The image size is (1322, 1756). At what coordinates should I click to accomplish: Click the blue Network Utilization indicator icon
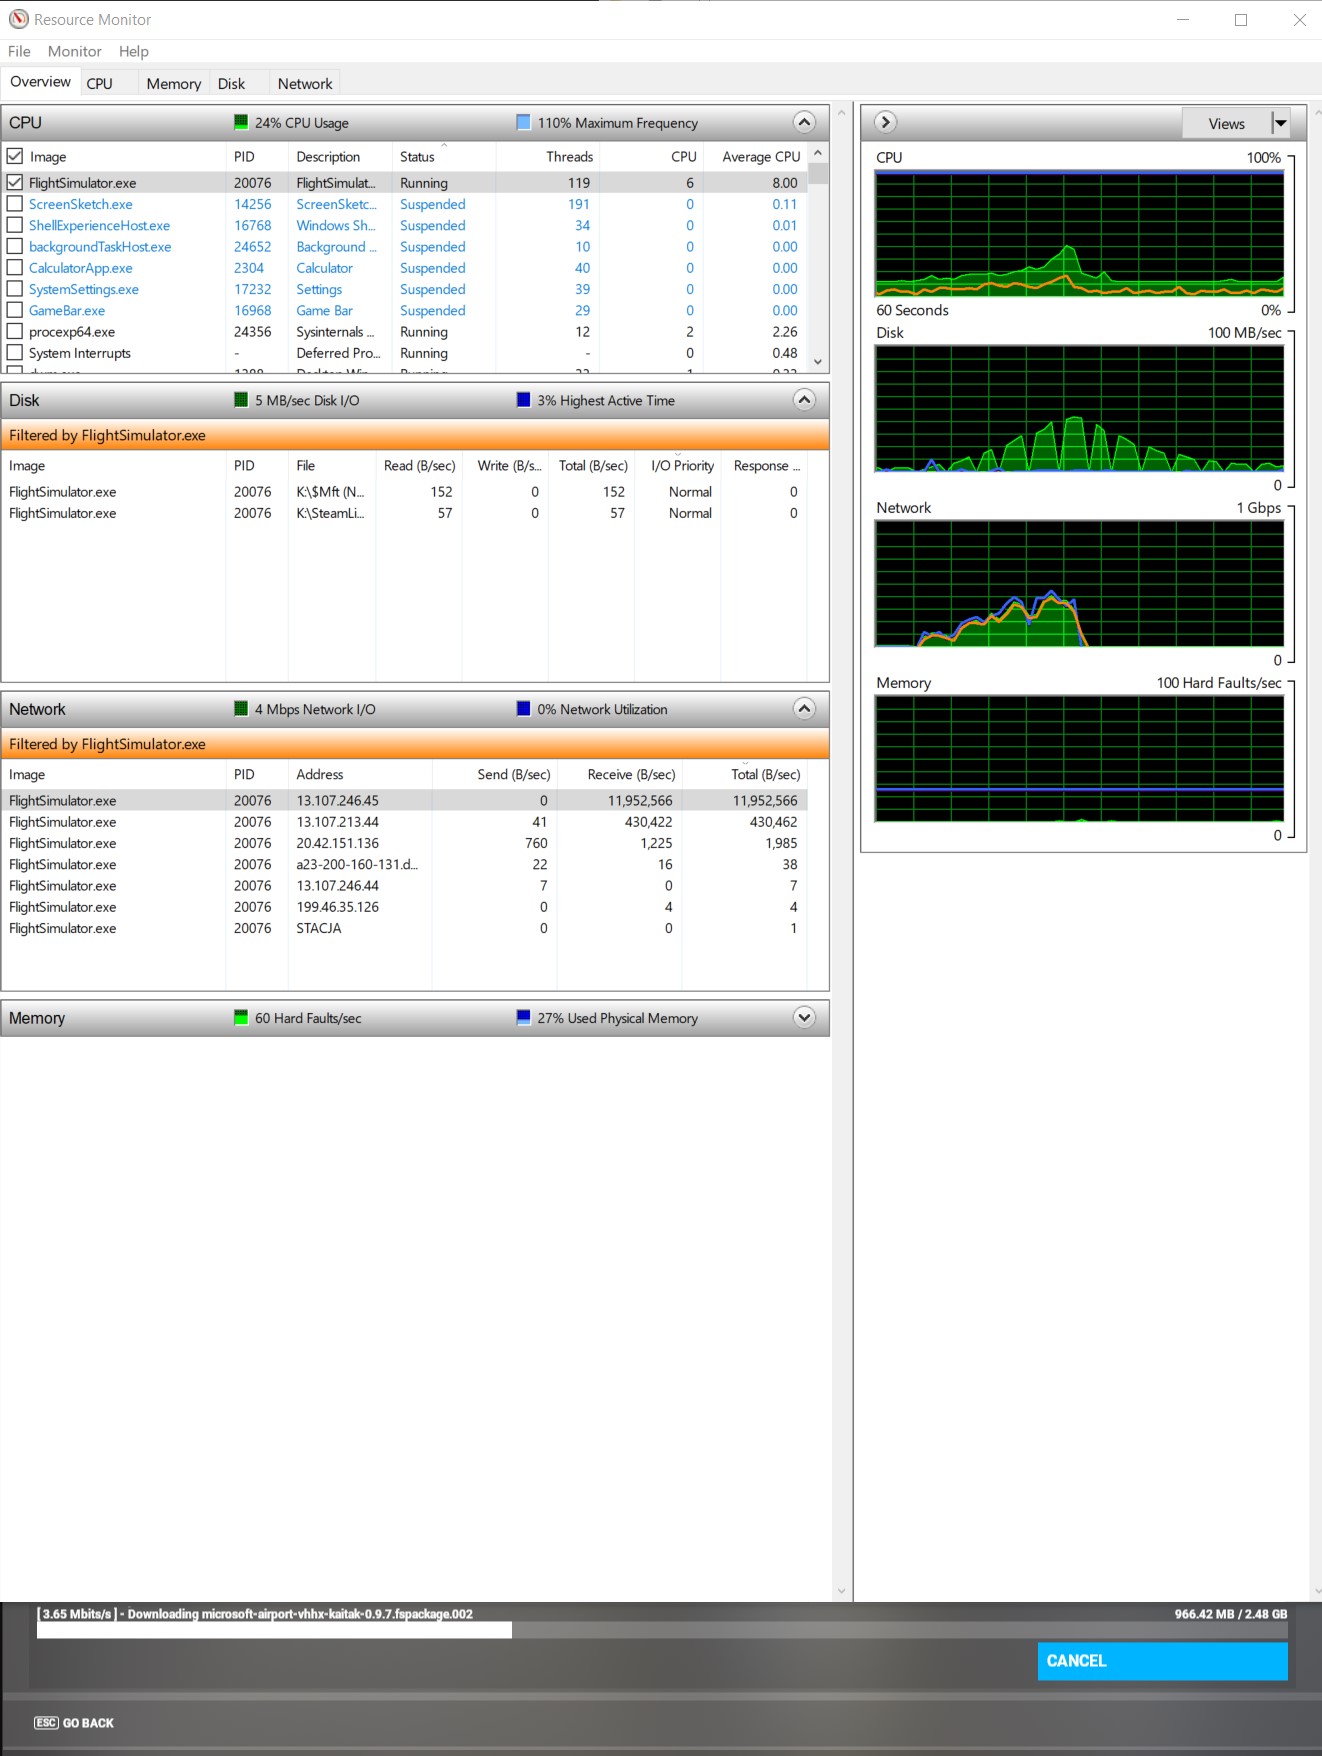[x=523, y=709]
